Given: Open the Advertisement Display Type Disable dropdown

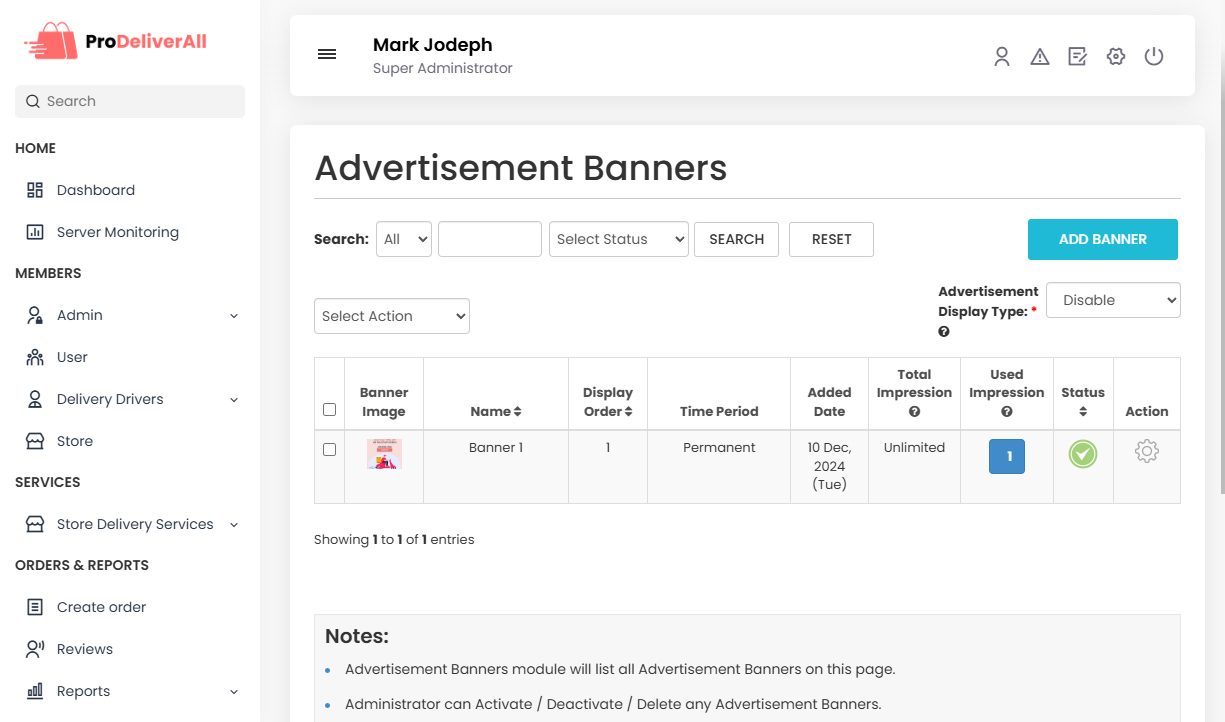Looking at the screenshot, I should click(1113, 300).
